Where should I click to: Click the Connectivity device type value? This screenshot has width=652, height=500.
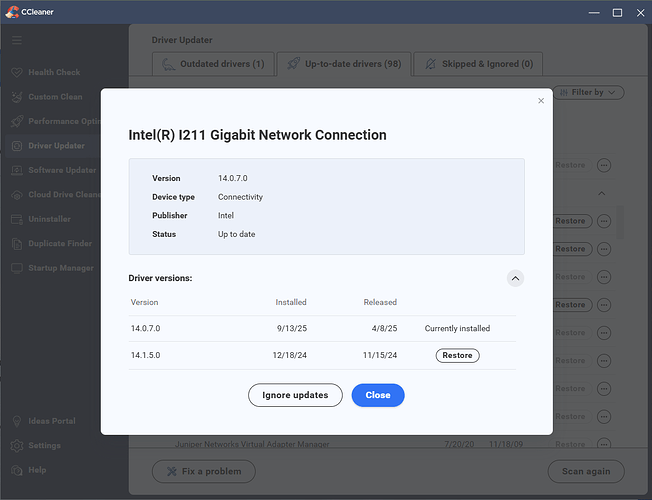click(x=240, y=197)
